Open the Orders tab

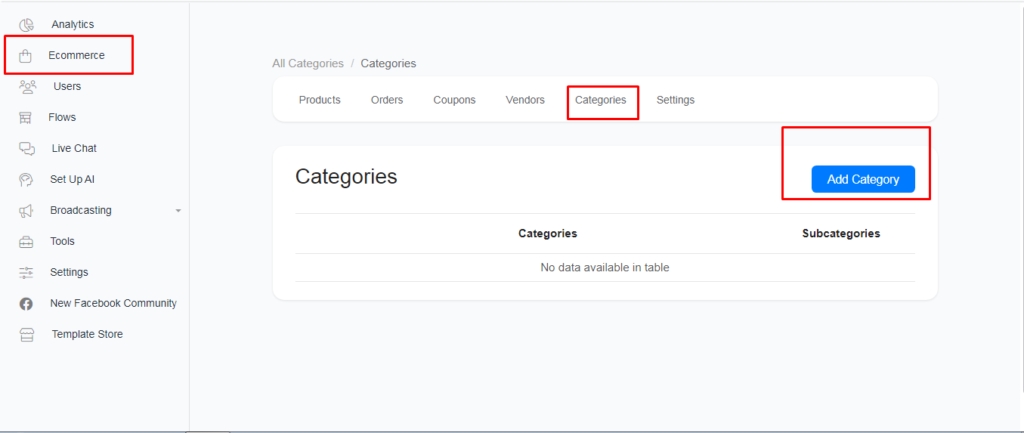387,100
